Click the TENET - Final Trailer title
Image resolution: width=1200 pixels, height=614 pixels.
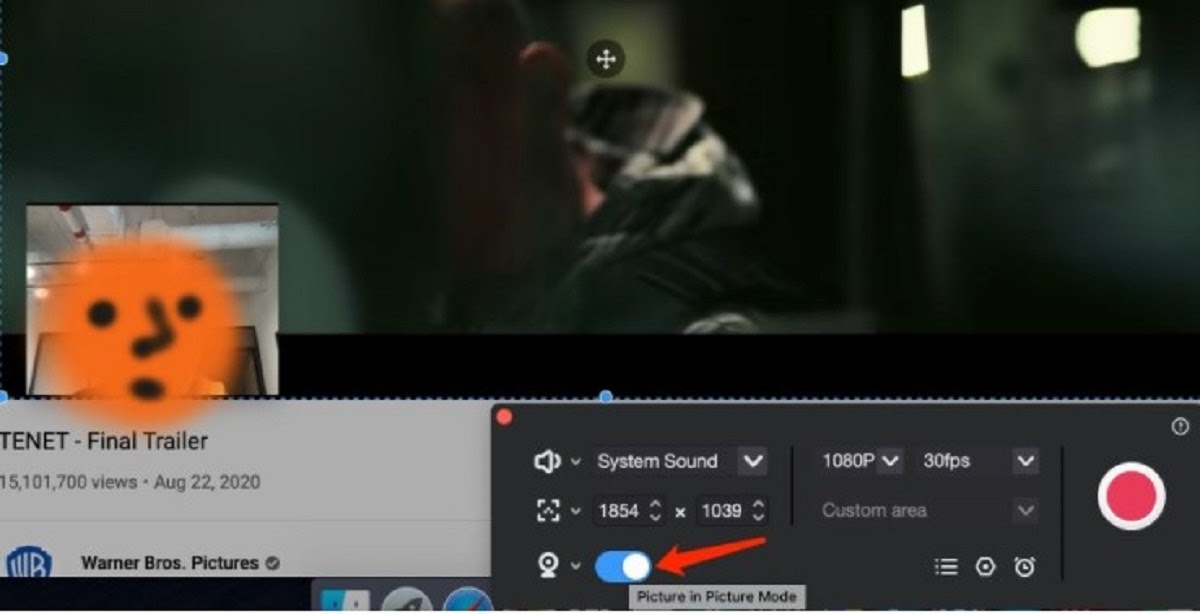coord(104,441)
